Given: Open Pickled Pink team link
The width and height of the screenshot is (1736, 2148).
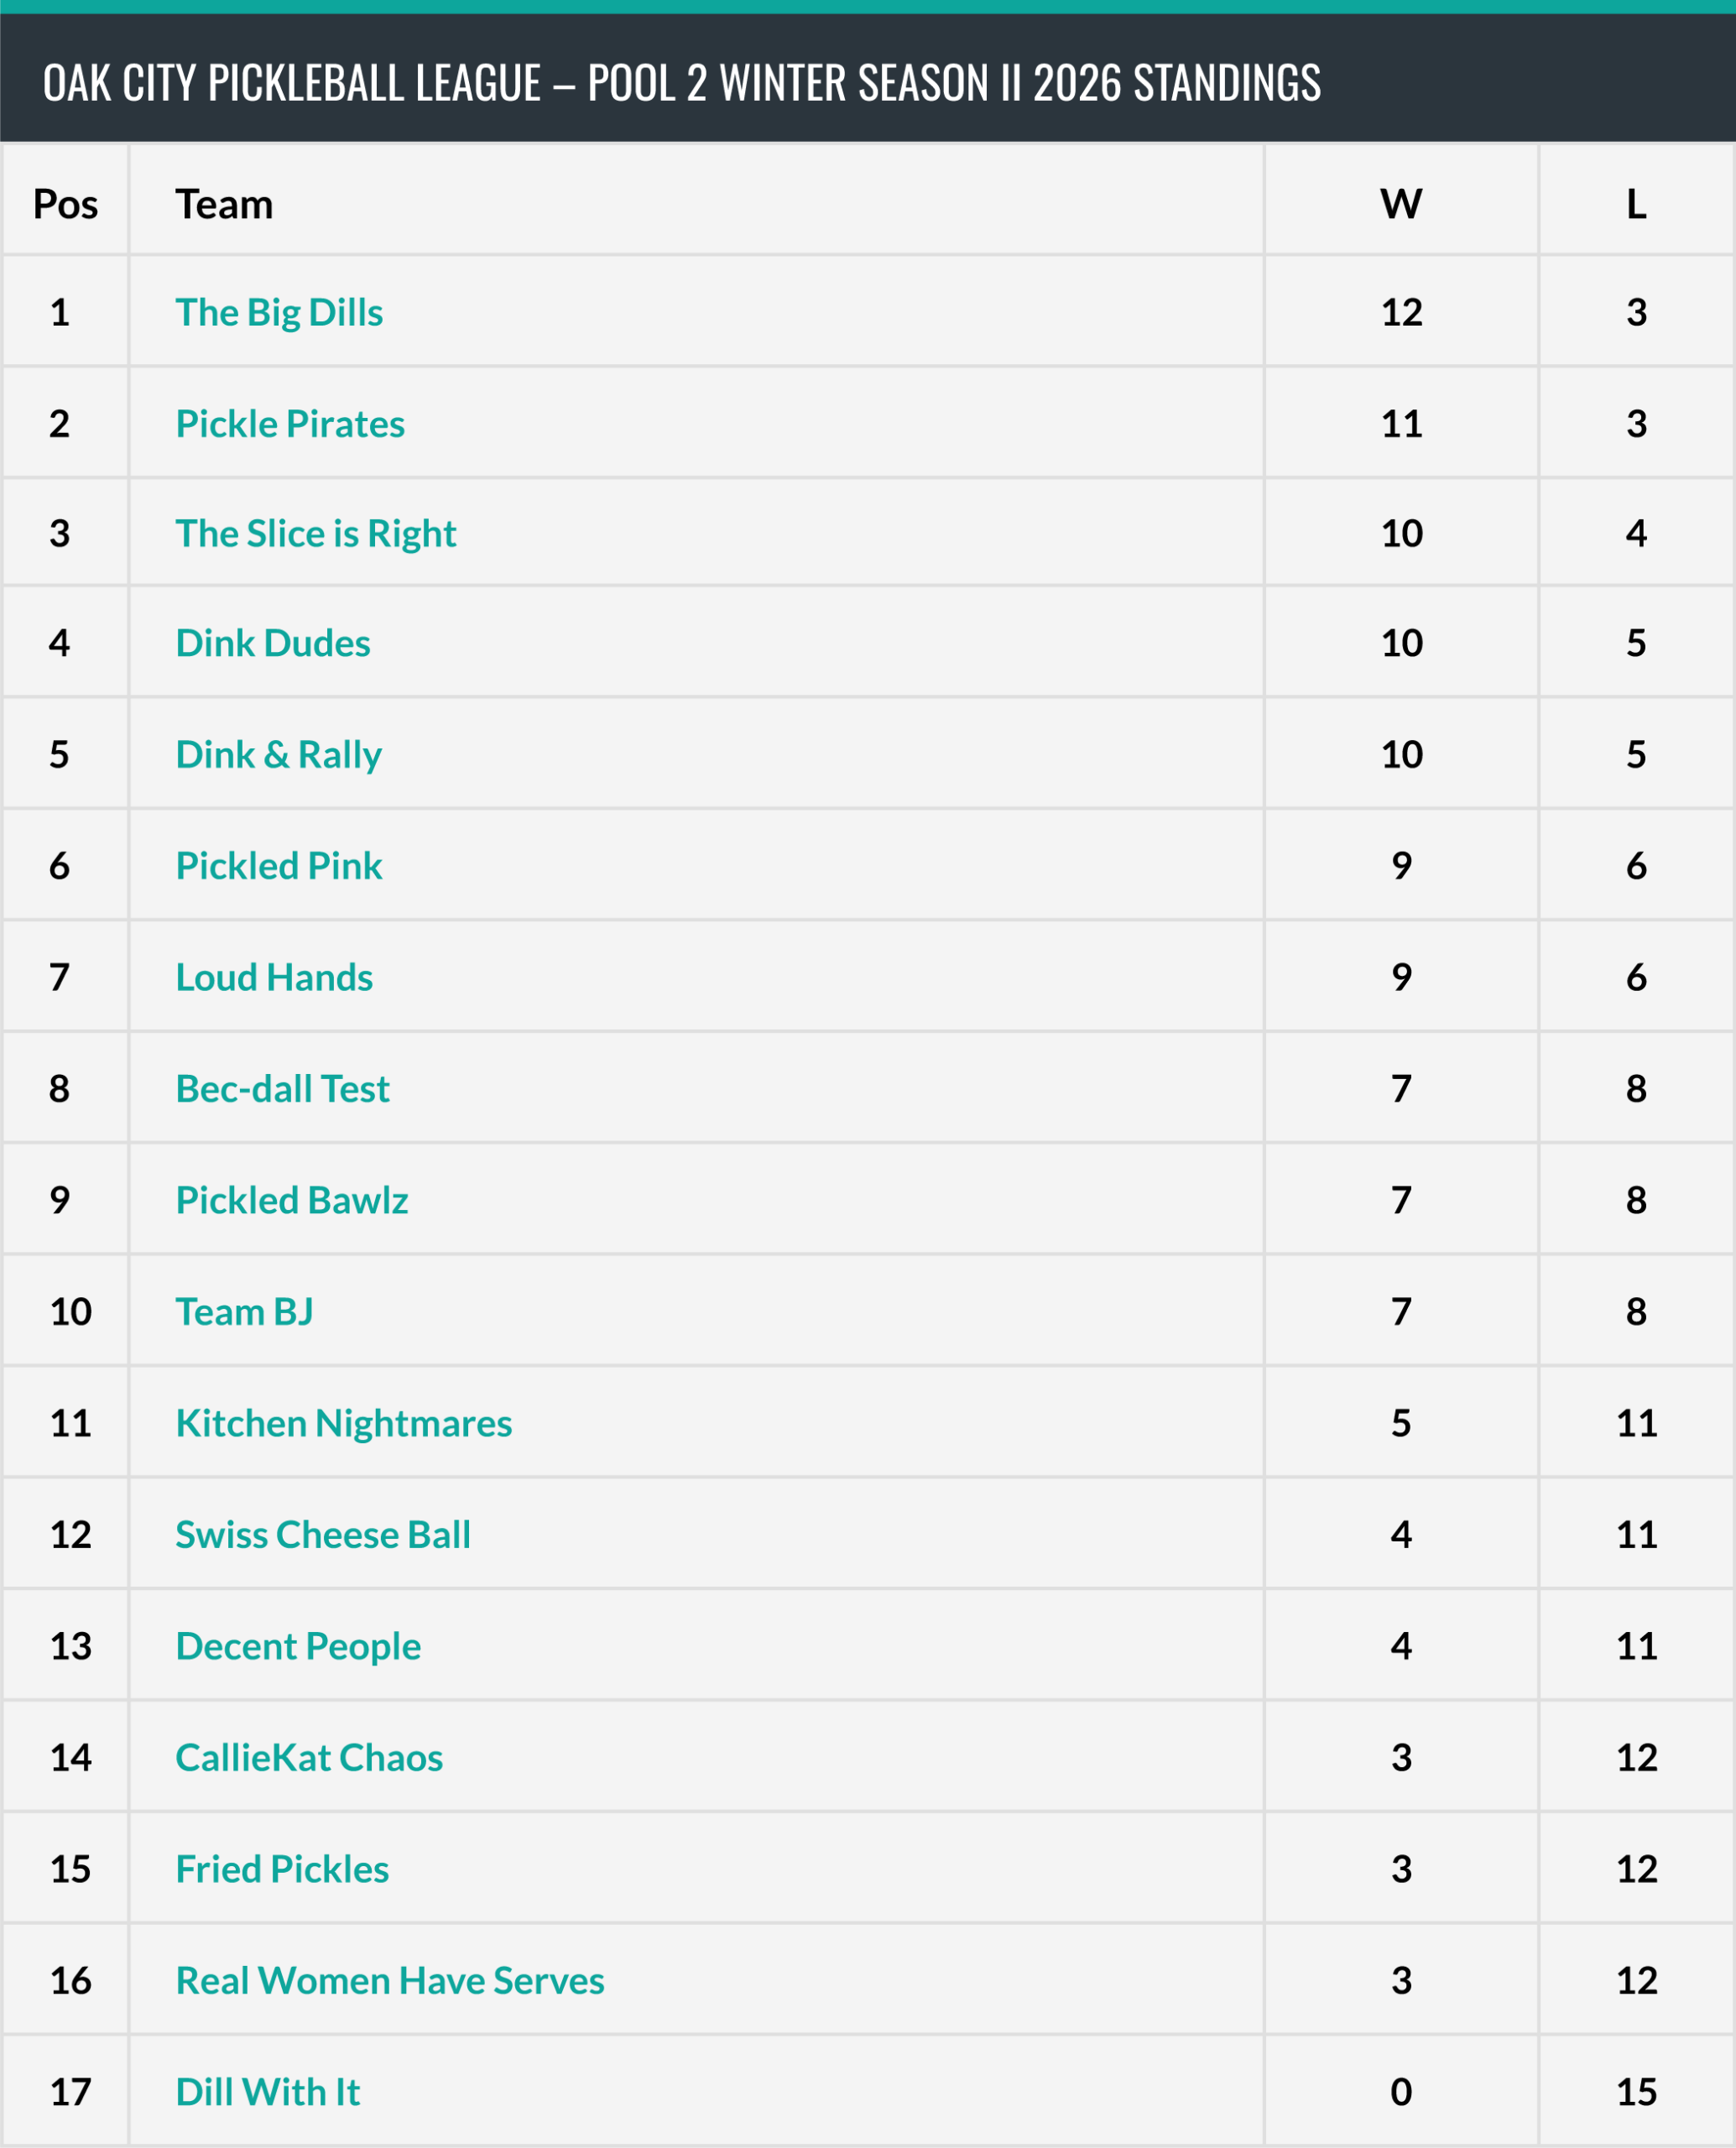Looking at the screenshot, I should (x=279, y=866).
